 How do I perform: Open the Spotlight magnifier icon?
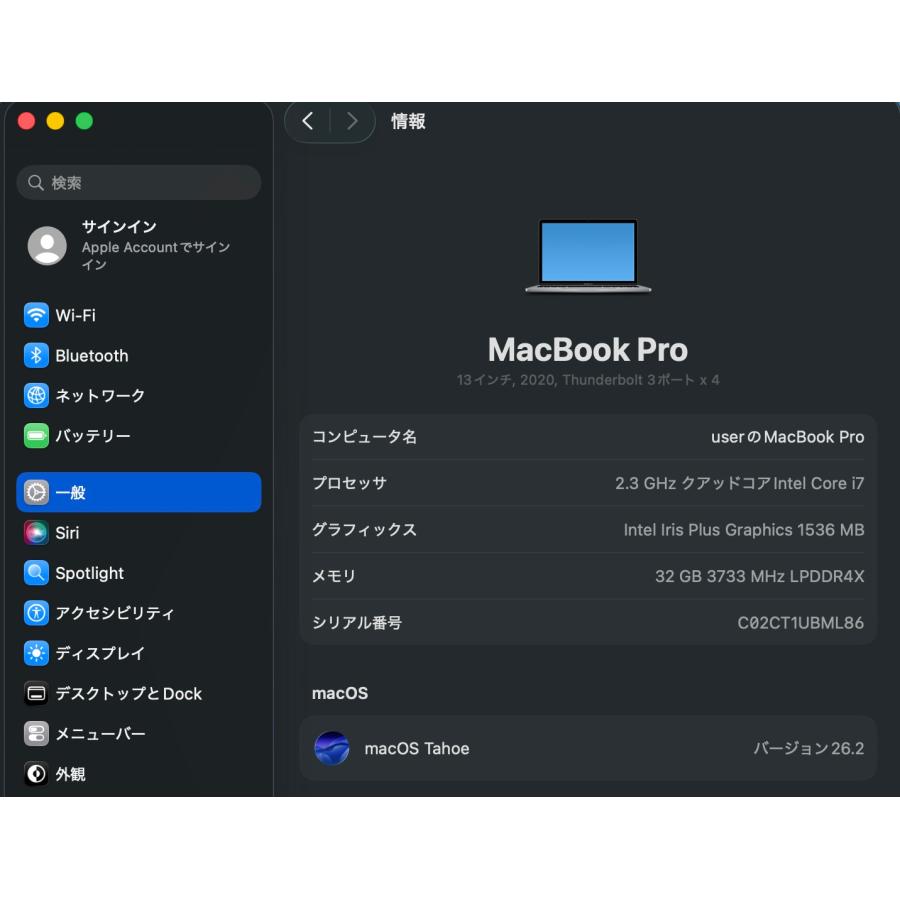(36, 573)
